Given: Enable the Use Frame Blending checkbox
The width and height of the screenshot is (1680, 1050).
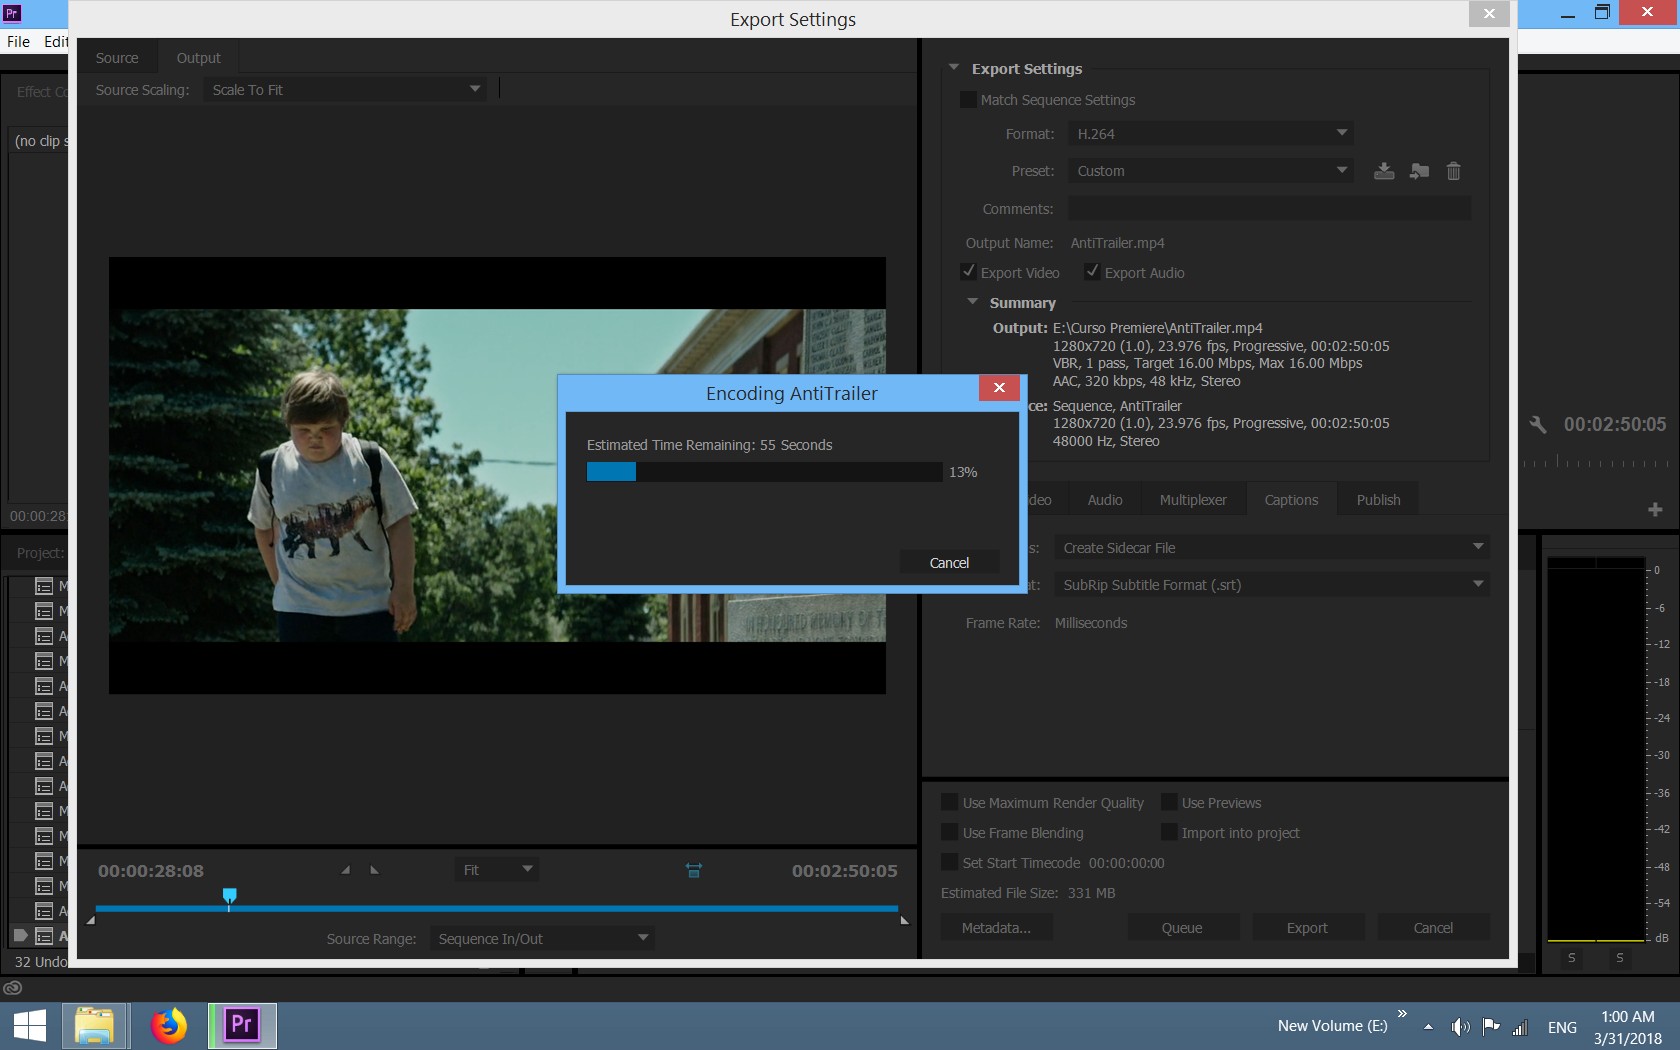Looking at the screenshot, I should coord(950,832).
